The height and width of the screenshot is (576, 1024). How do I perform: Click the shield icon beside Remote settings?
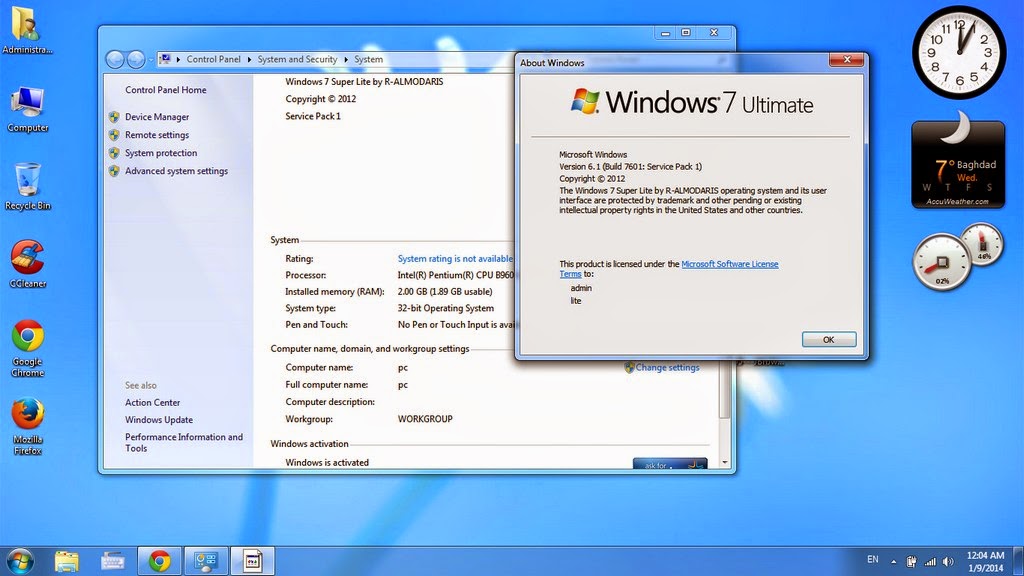(x=114, y=135)
